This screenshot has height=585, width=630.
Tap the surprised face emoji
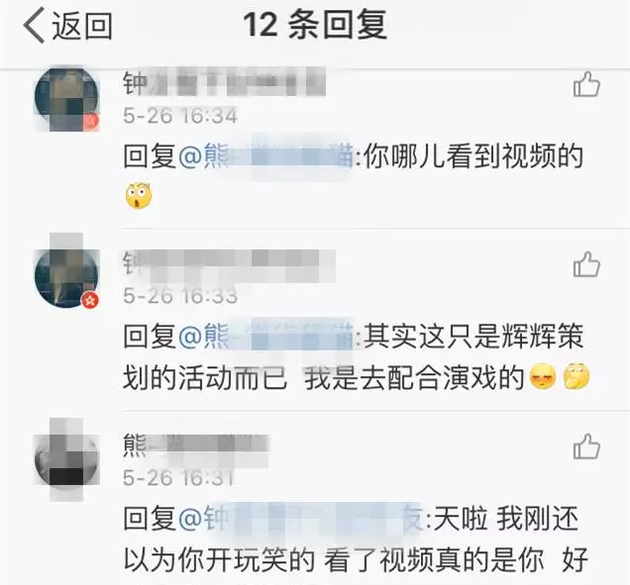139,196
